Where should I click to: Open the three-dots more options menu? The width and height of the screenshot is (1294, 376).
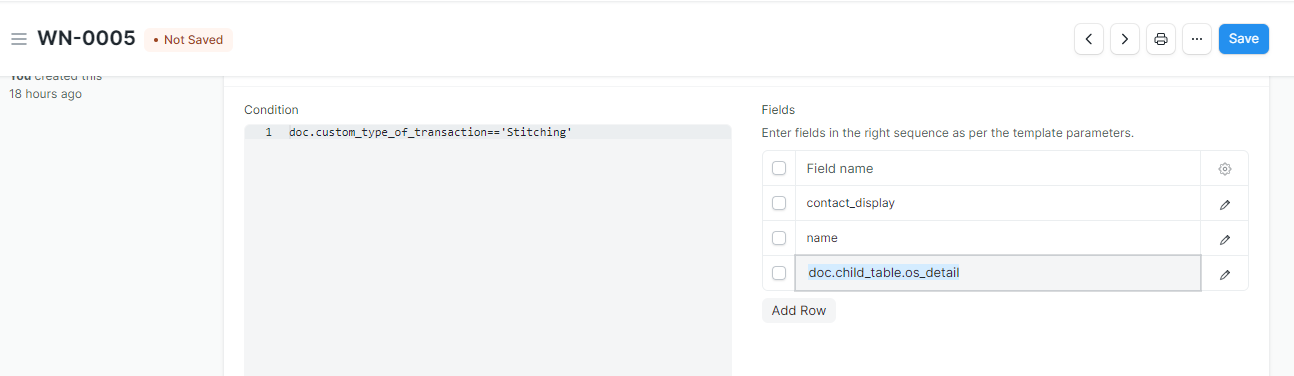pos(1197,39)
